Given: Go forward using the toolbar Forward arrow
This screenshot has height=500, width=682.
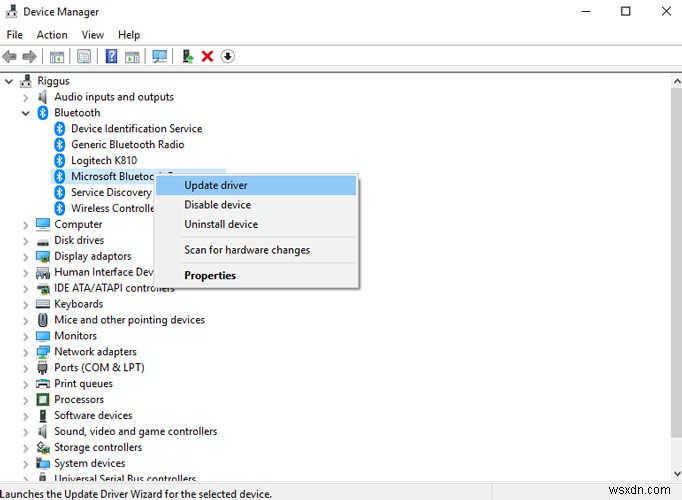Looking at the screenshot, I should click(29, 56).
